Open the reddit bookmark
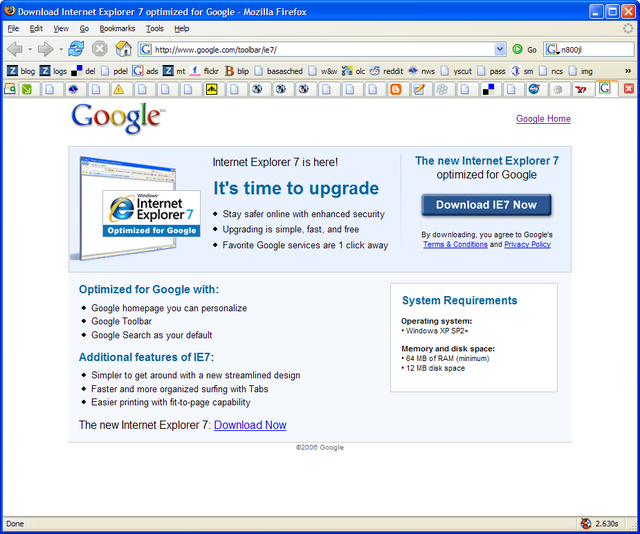 coord(386,71)
